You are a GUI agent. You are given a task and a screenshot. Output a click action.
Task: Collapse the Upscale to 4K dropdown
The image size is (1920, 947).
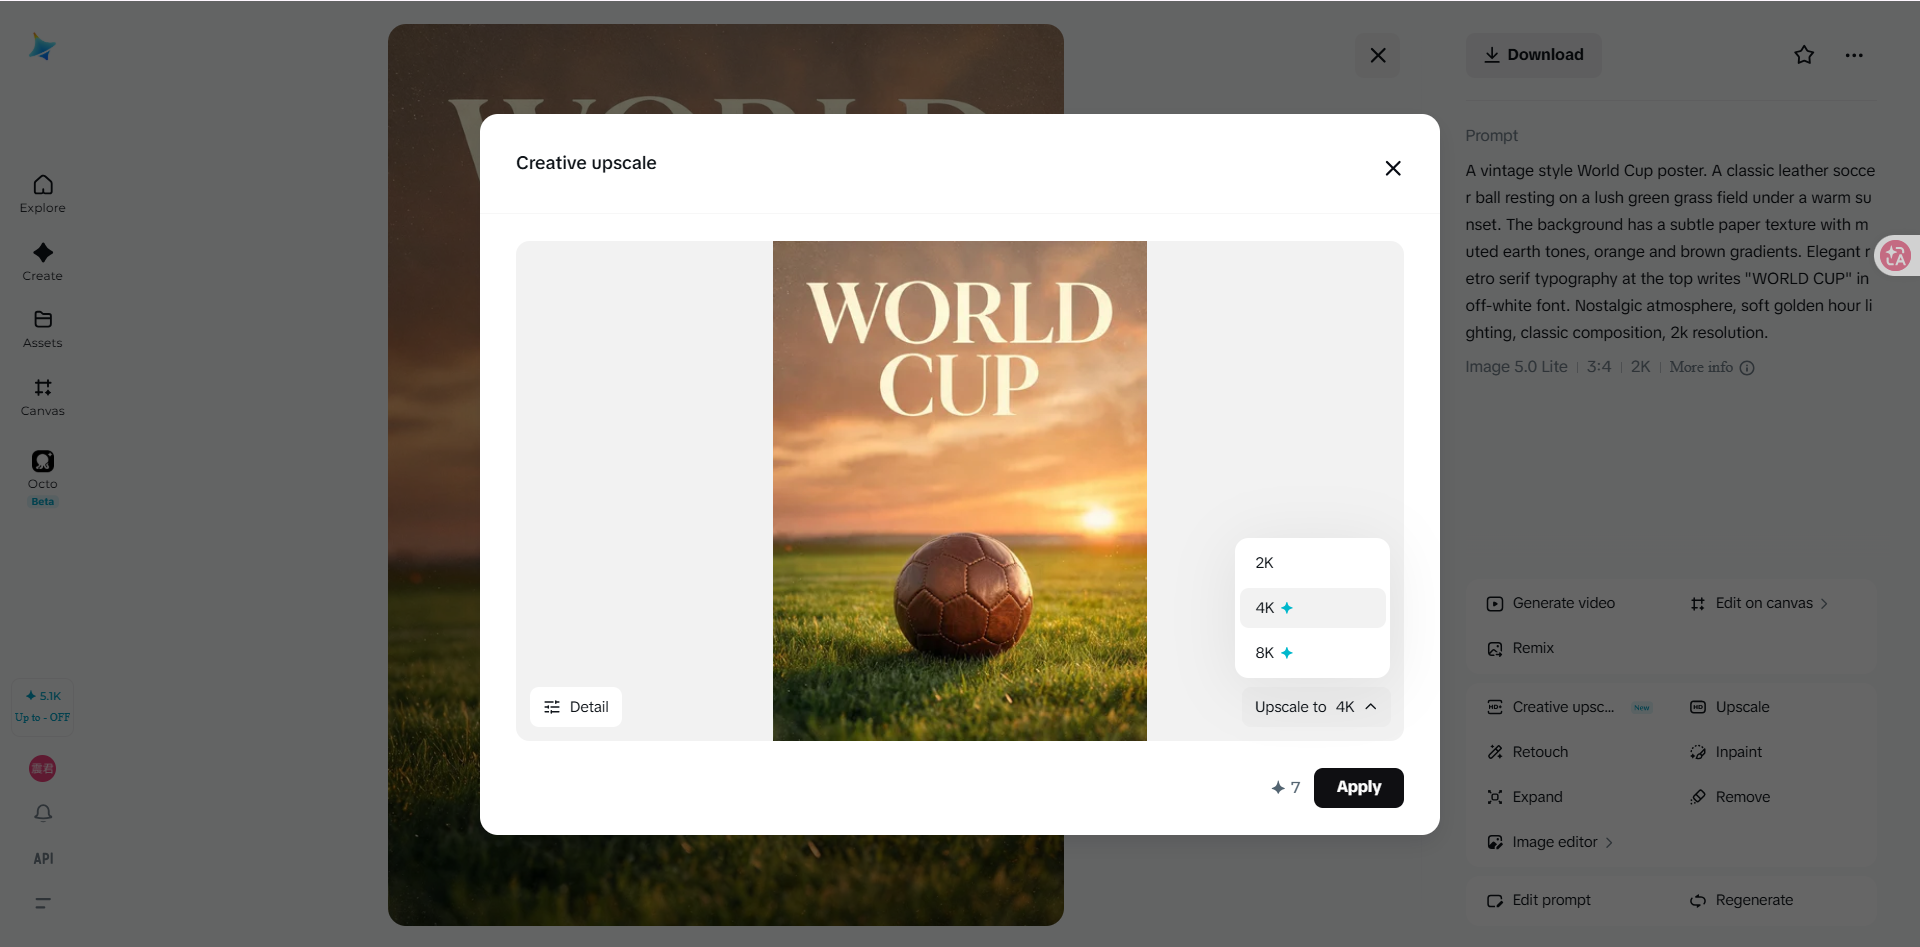pyautogui.click(x=1316, y=707)
